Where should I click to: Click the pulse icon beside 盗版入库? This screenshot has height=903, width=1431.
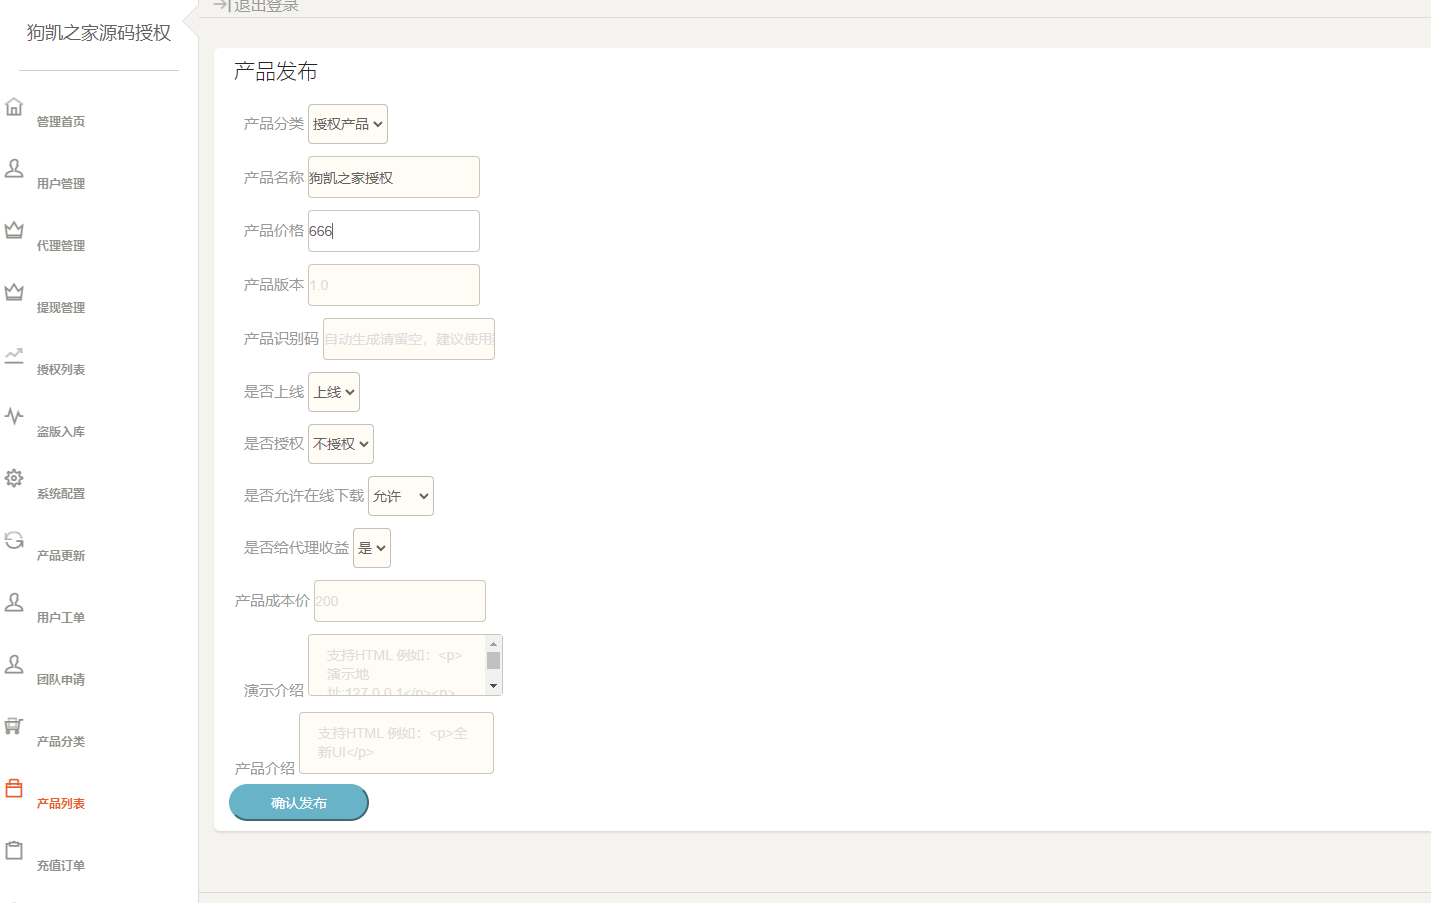14,417
